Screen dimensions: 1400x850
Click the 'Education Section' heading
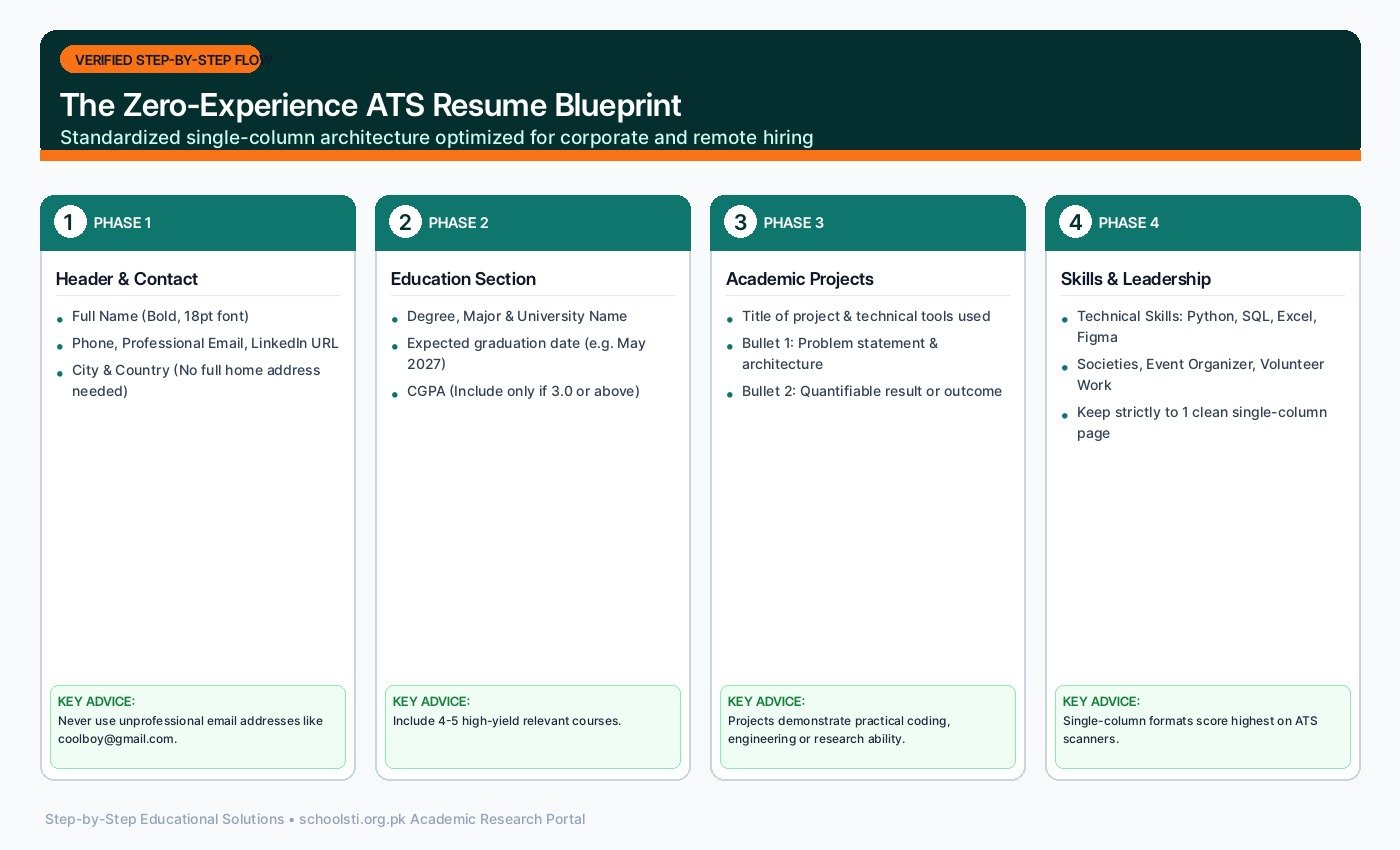(463, 279)
